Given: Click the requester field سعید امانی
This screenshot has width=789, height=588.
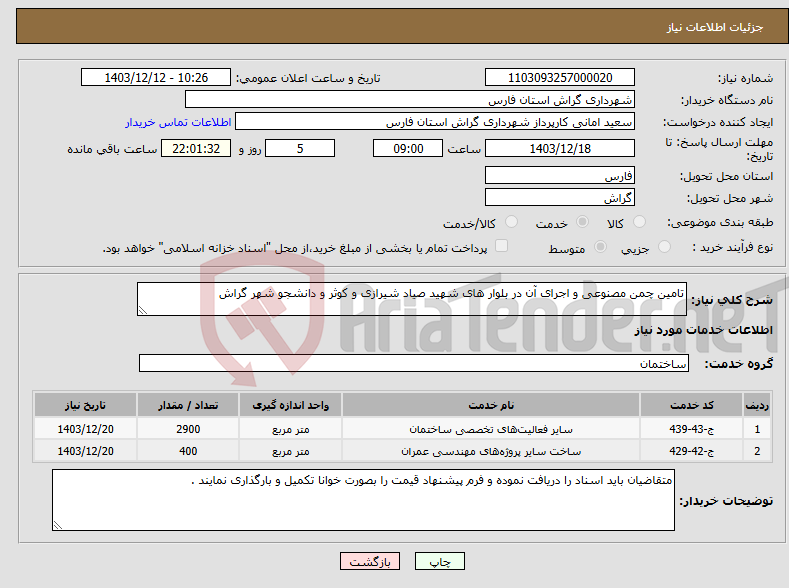Looking at the screenshot, I should coord(435,122).
